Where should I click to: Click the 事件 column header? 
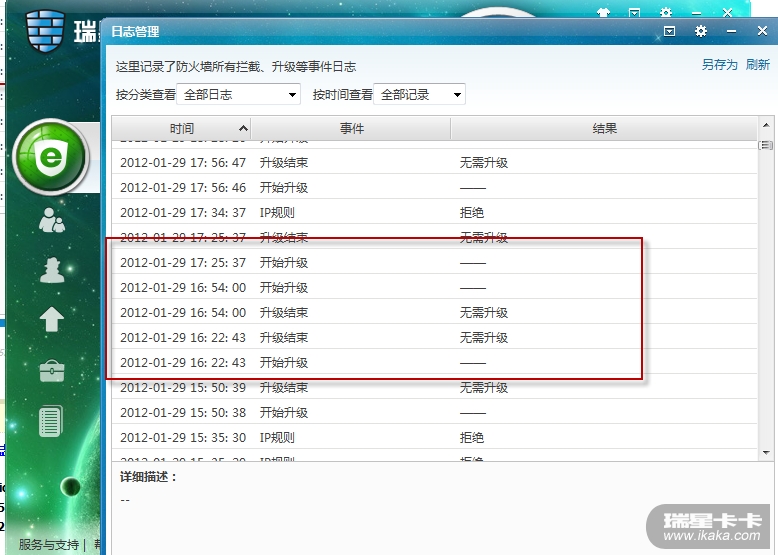tap(351, 128)
